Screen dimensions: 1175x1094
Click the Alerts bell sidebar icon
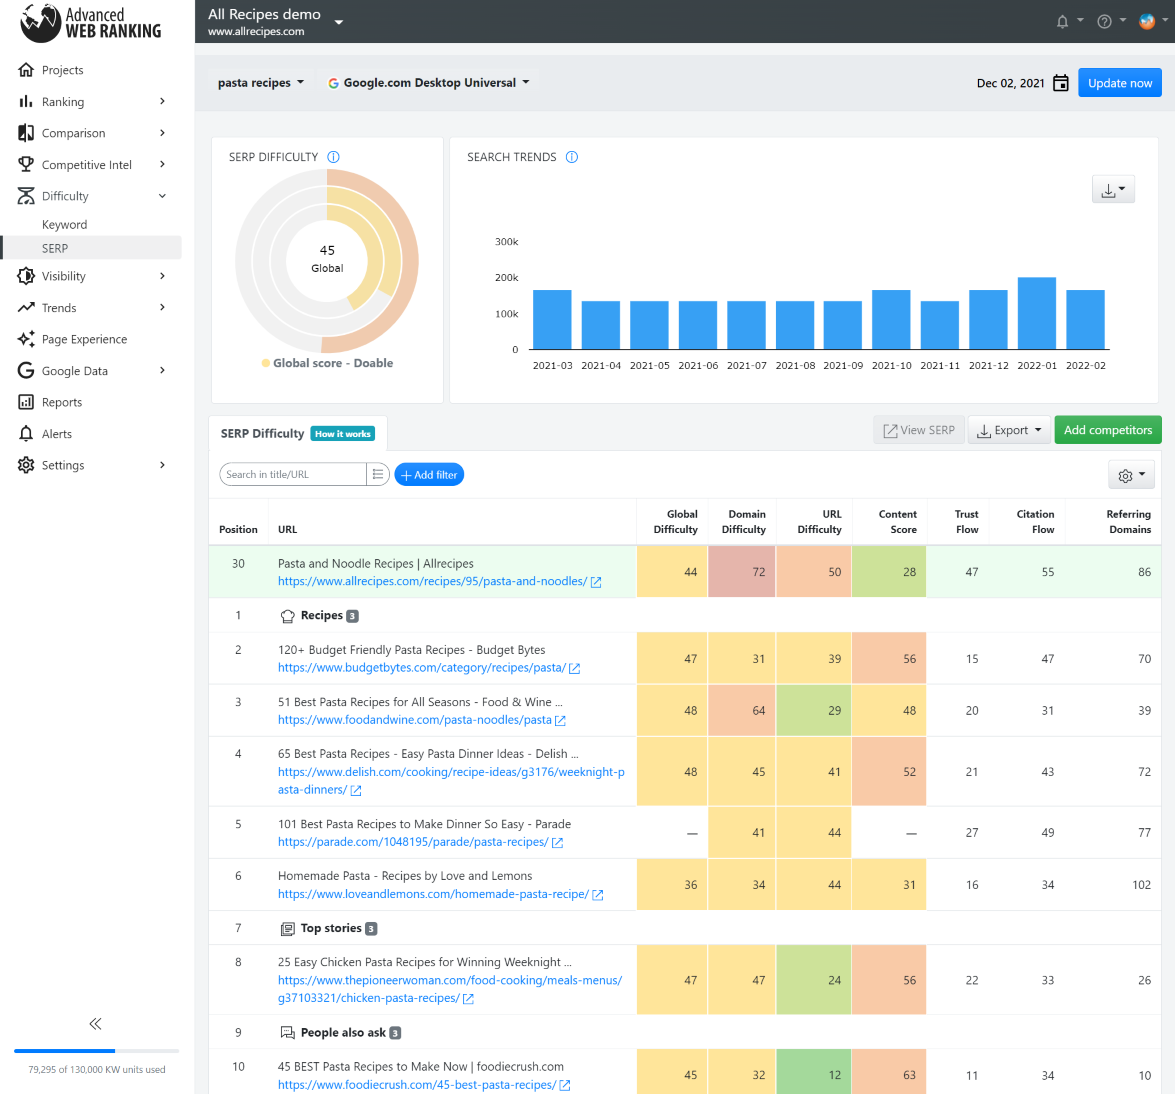[x=25, y=433]
